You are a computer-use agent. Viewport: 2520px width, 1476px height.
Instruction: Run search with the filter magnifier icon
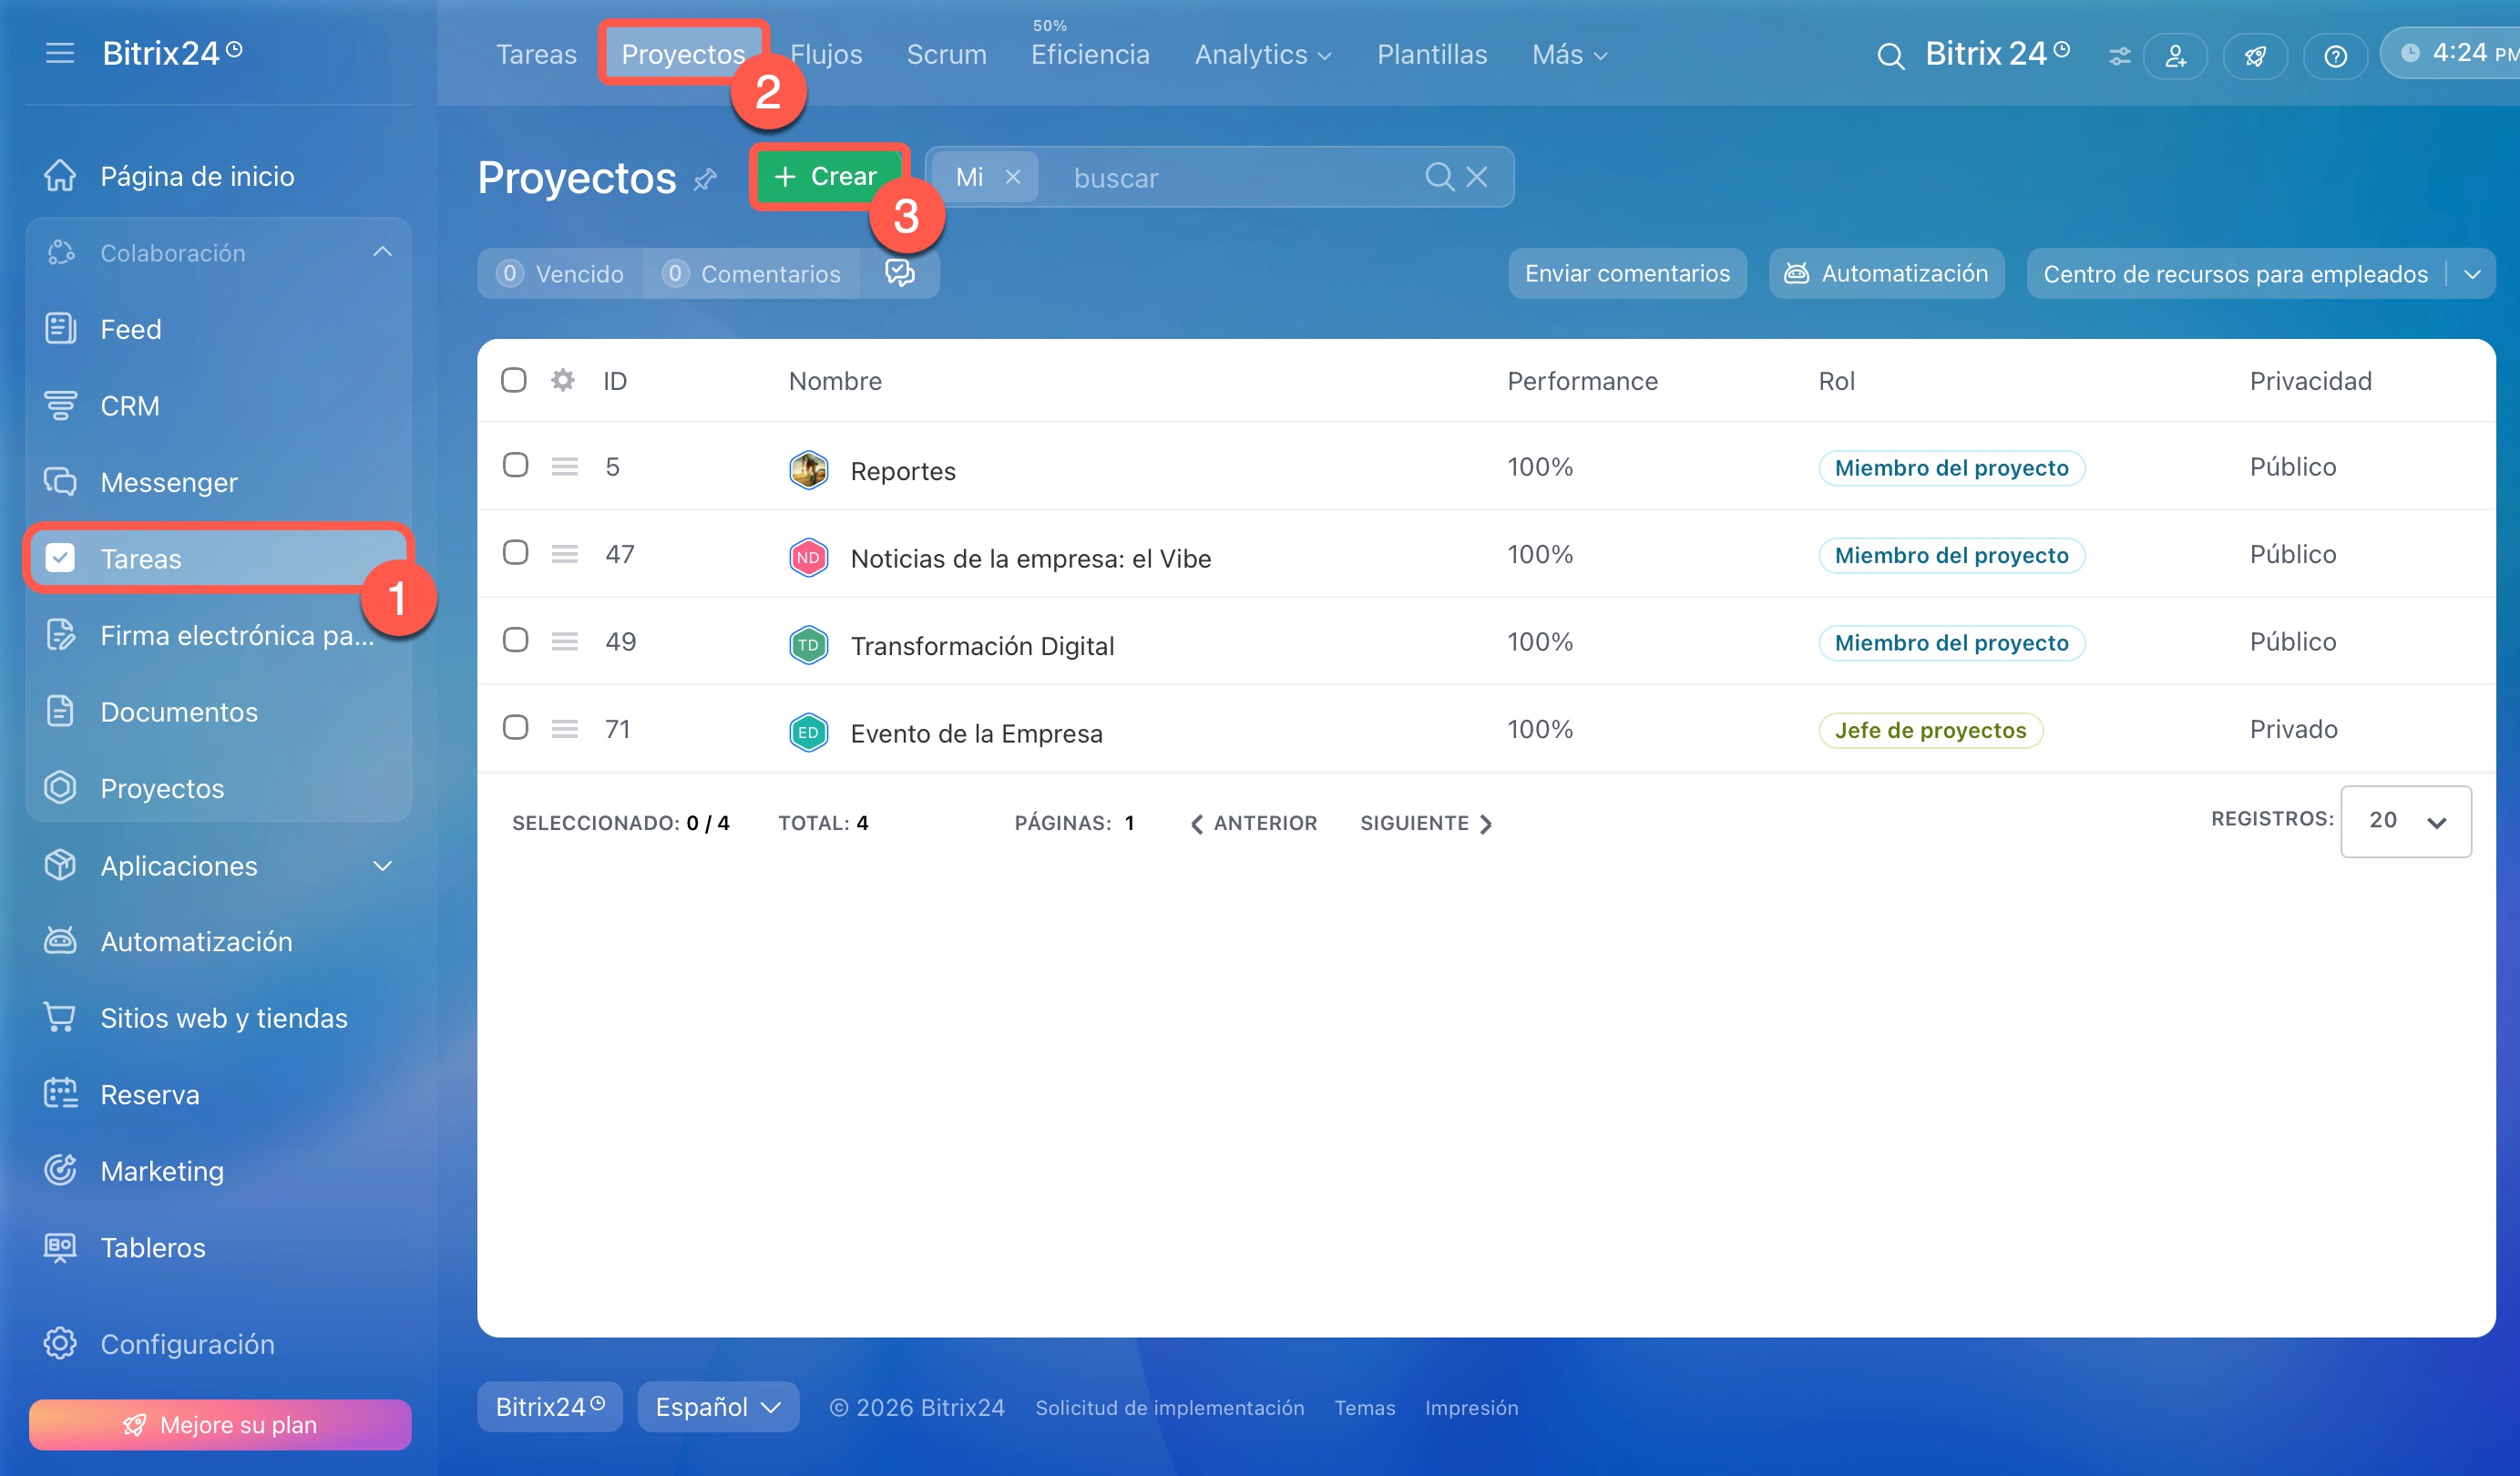[x=1439, y=177]
